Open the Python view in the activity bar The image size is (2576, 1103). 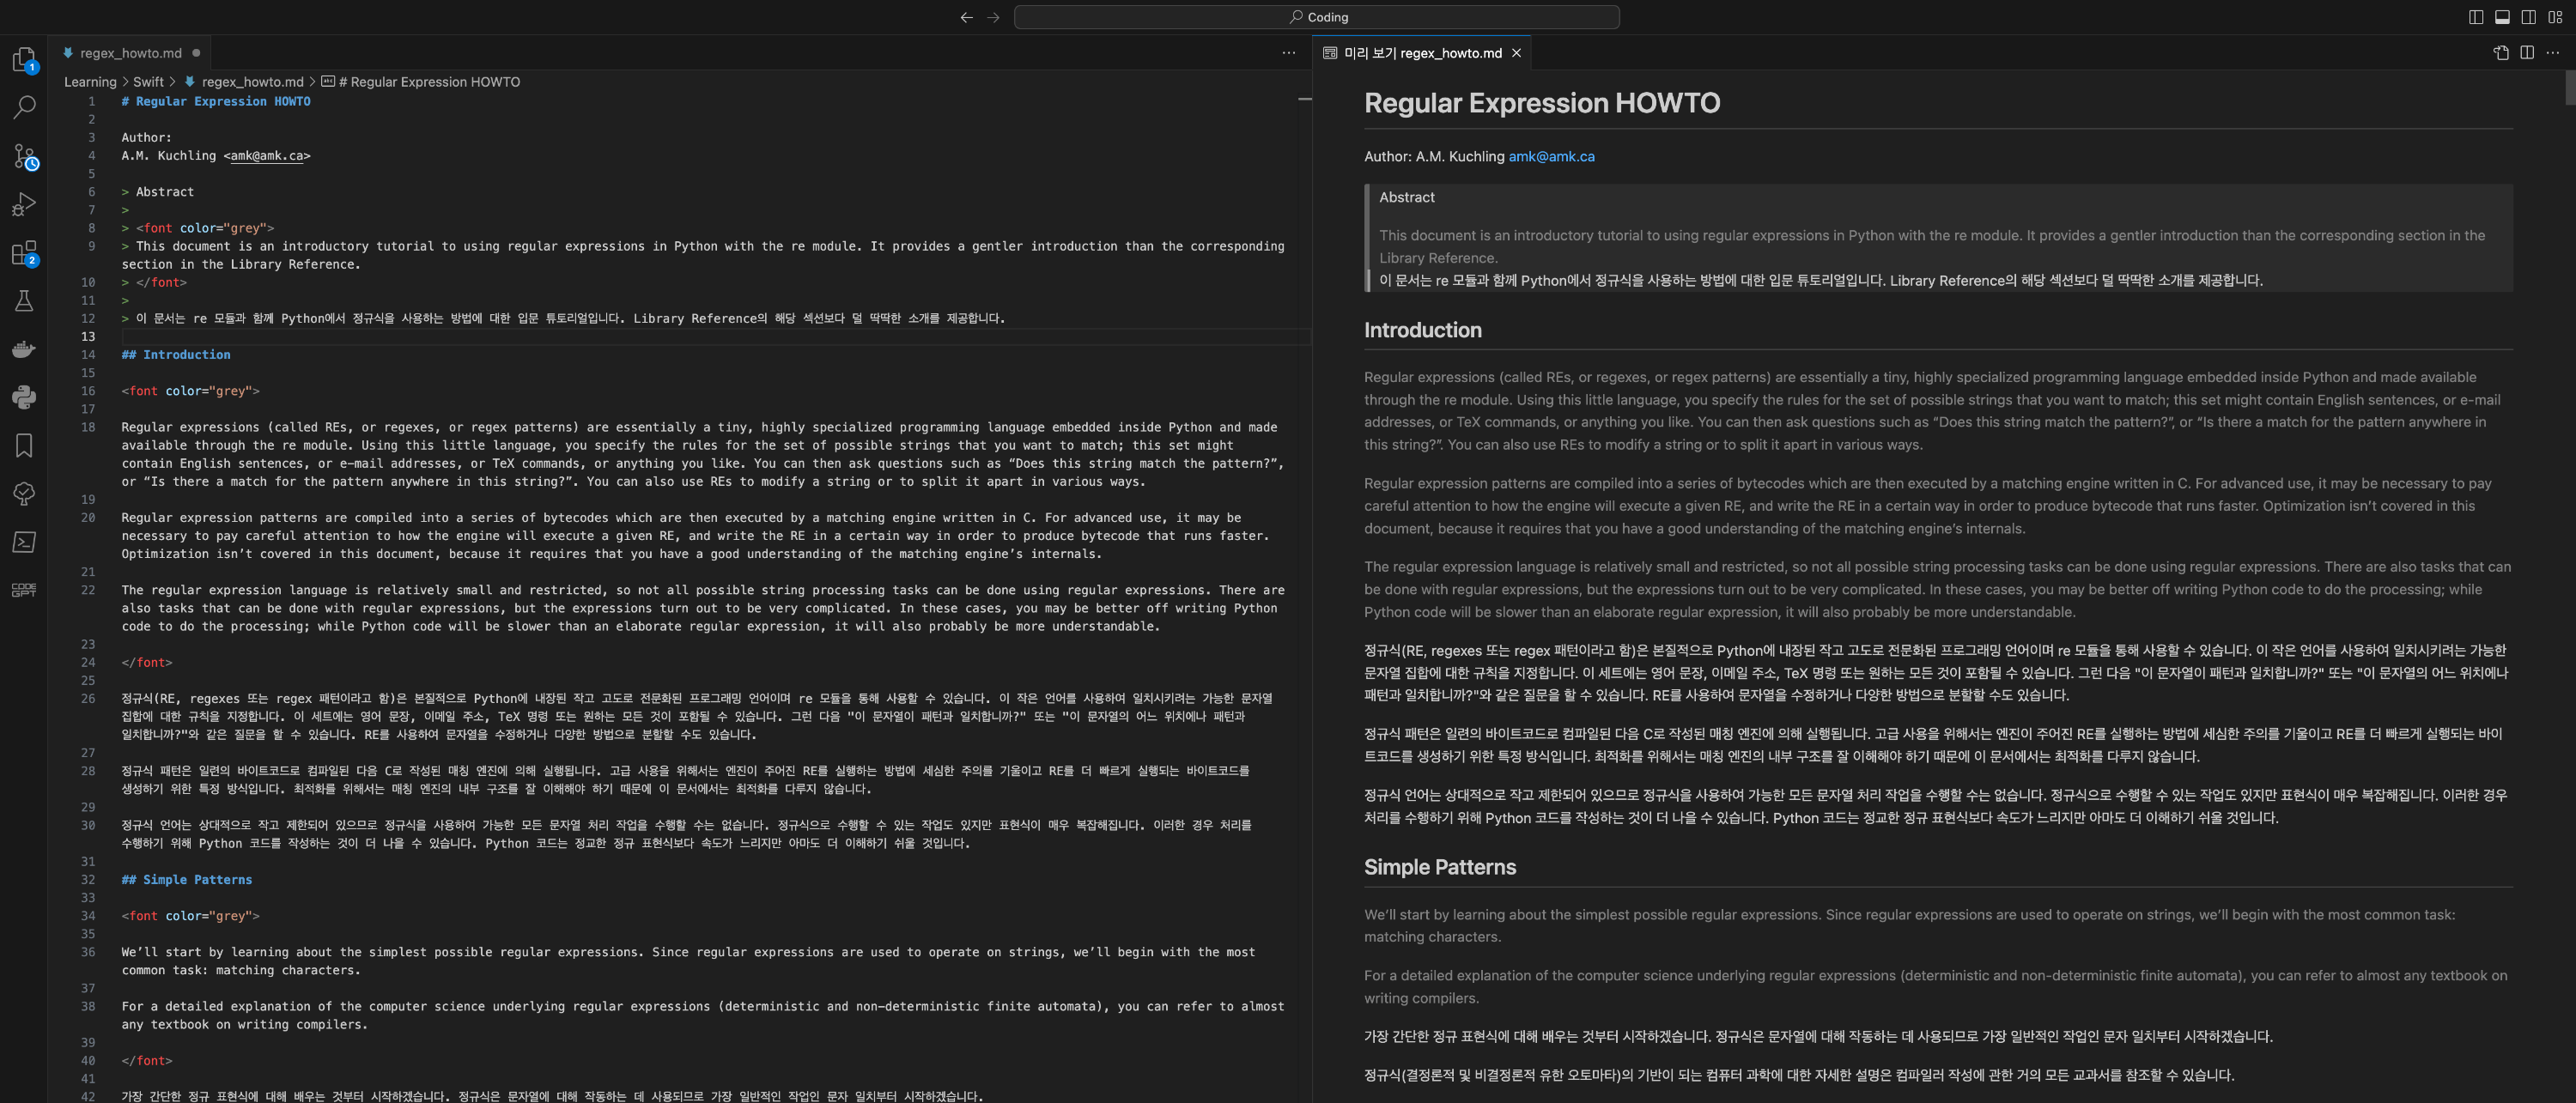coord(24,397)
